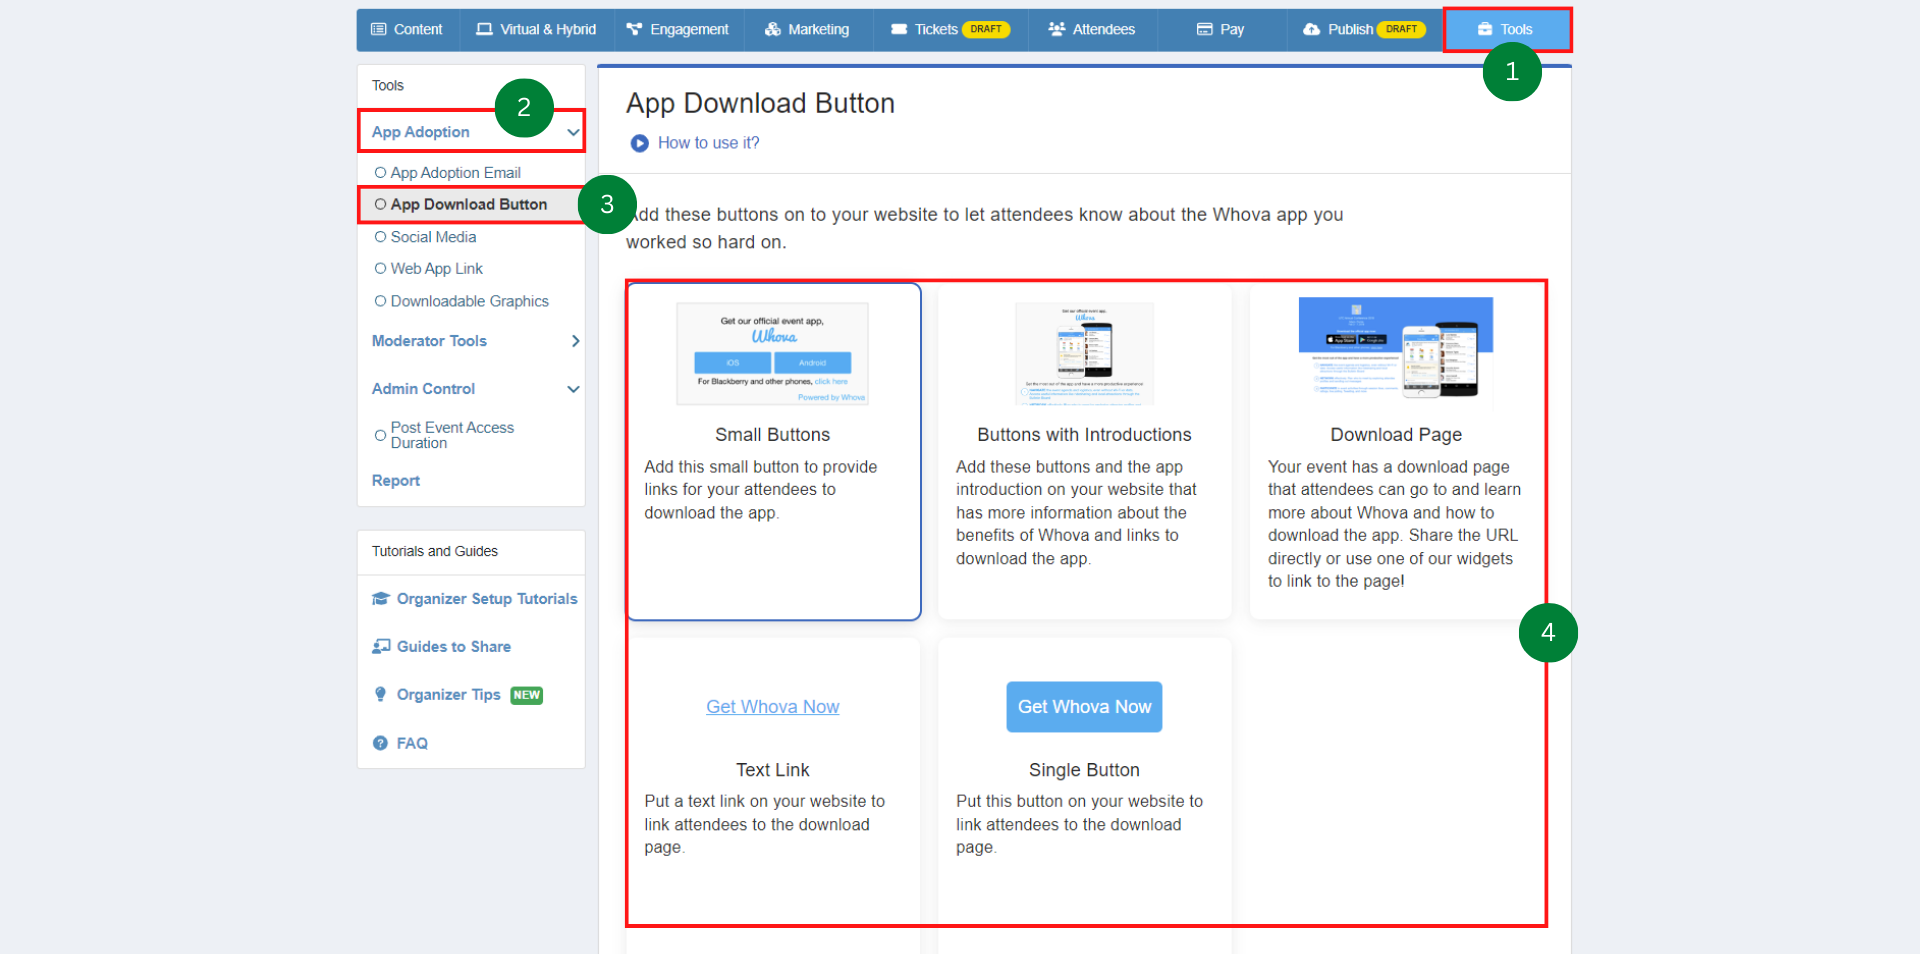Click the Organizer Setup Tutorials graduation icon

pyautogui.click(x=380, y=598)
